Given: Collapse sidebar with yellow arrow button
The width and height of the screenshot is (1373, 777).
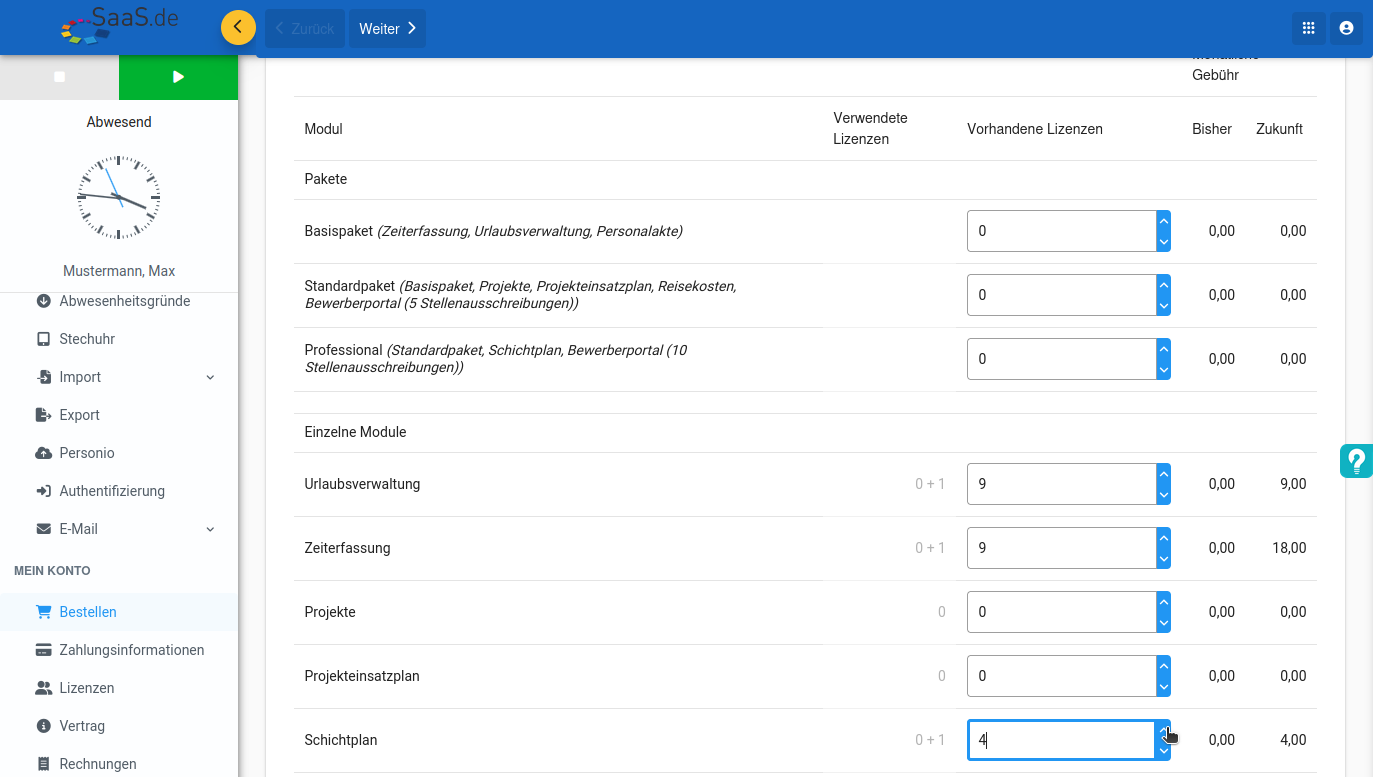Looking at the screenshot, I should pyautogui.click(x=238, y=27).
